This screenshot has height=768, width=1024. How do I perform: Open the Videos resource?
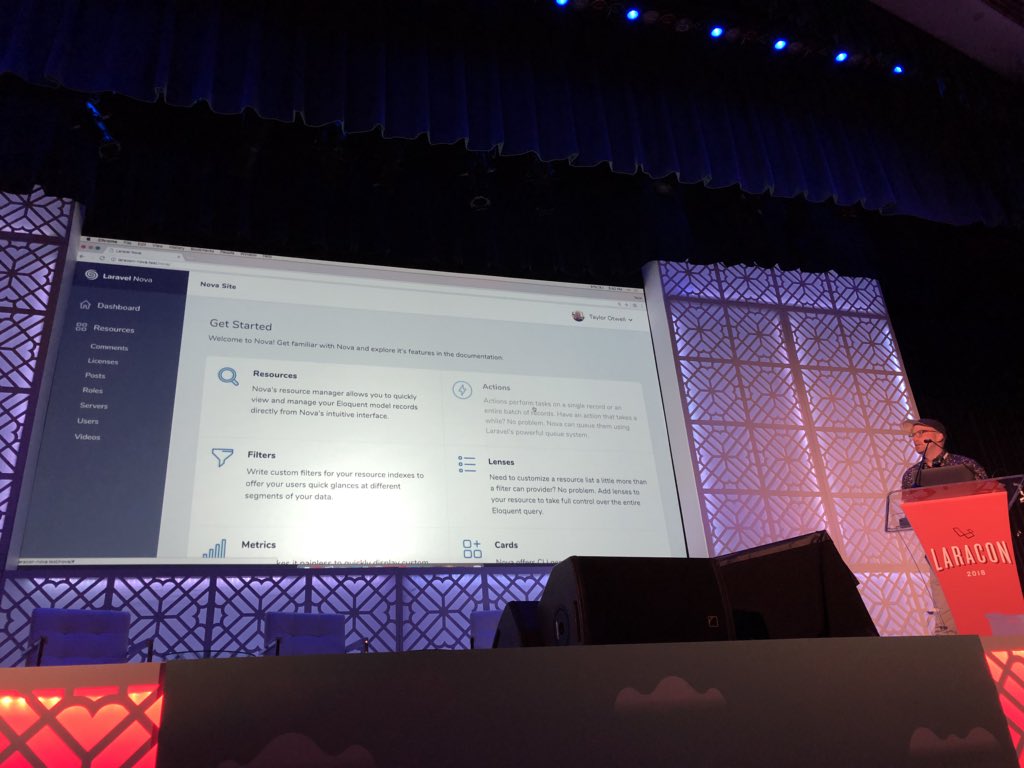click(88, 437)
